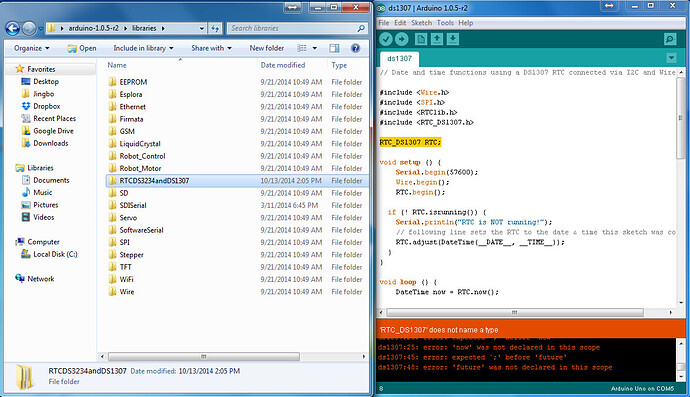Open the Arduino Sketch menu

tap(422, 23)
